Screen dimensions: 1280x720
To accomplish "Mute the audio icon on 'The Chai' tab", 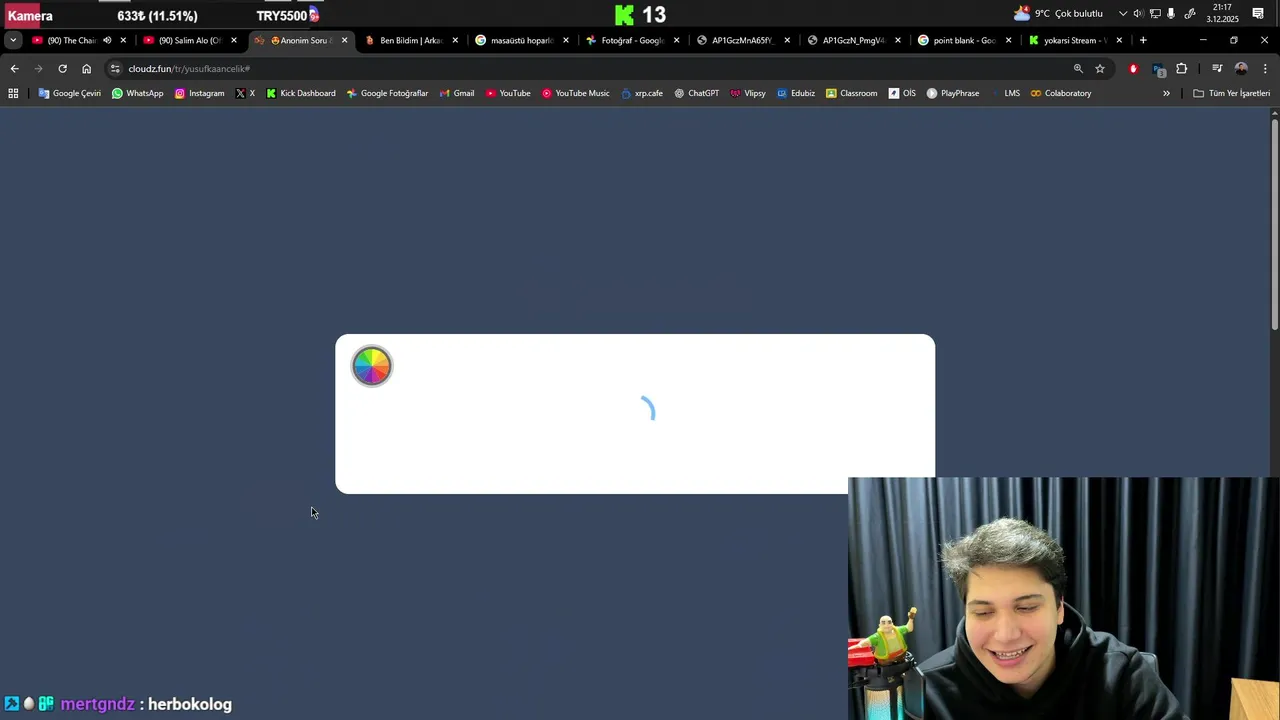I will [107, 40].
